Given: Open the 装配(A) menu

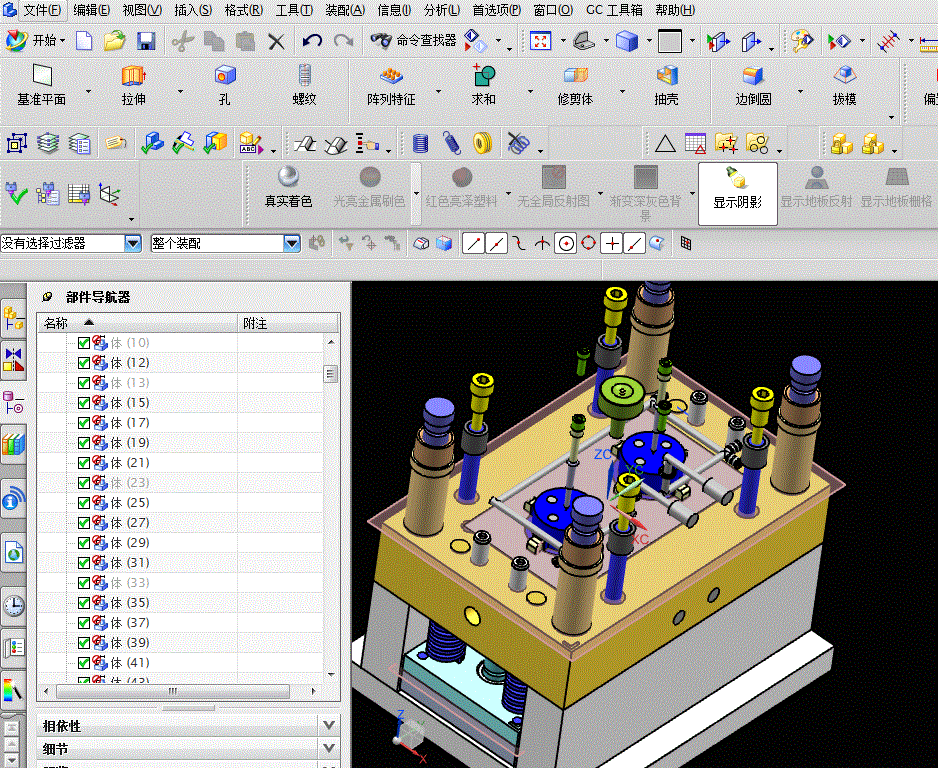Looking at the screenshot, I should 345,10.
